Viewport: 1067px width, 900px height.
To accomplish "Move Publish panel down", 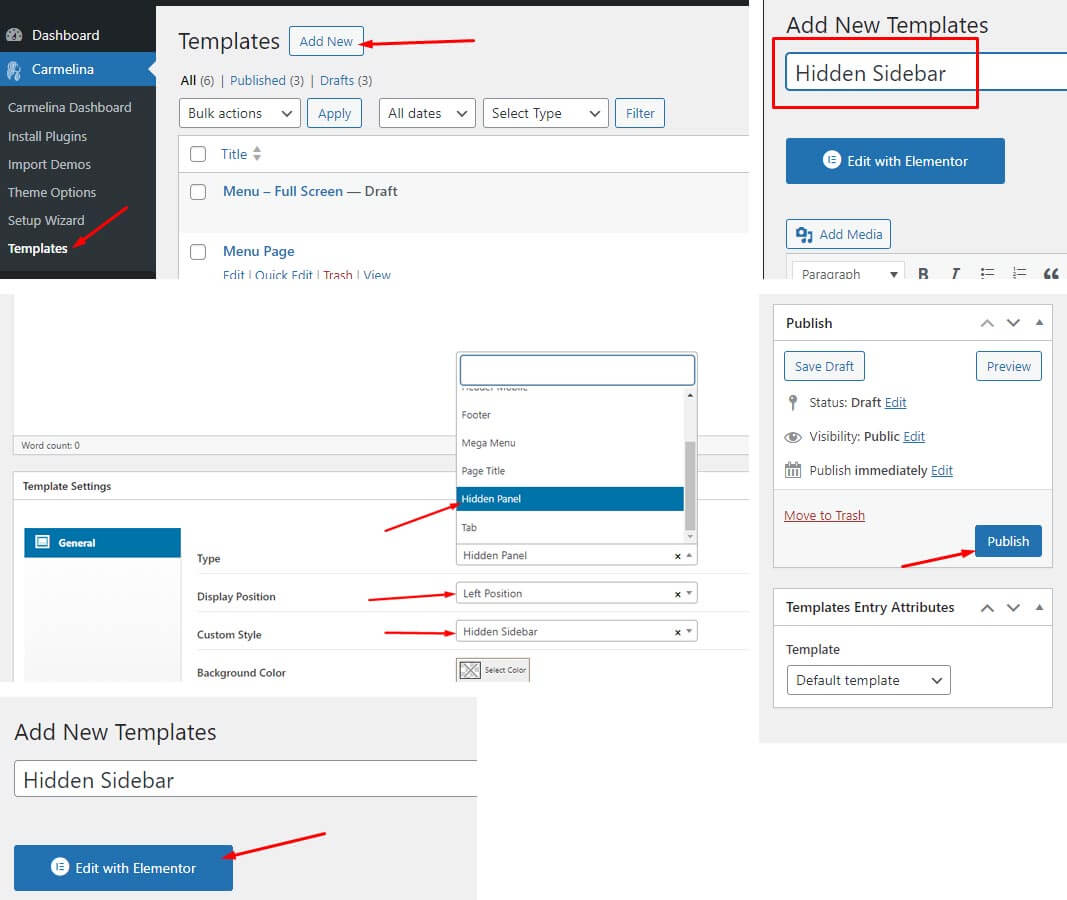I will [1013, 323].
